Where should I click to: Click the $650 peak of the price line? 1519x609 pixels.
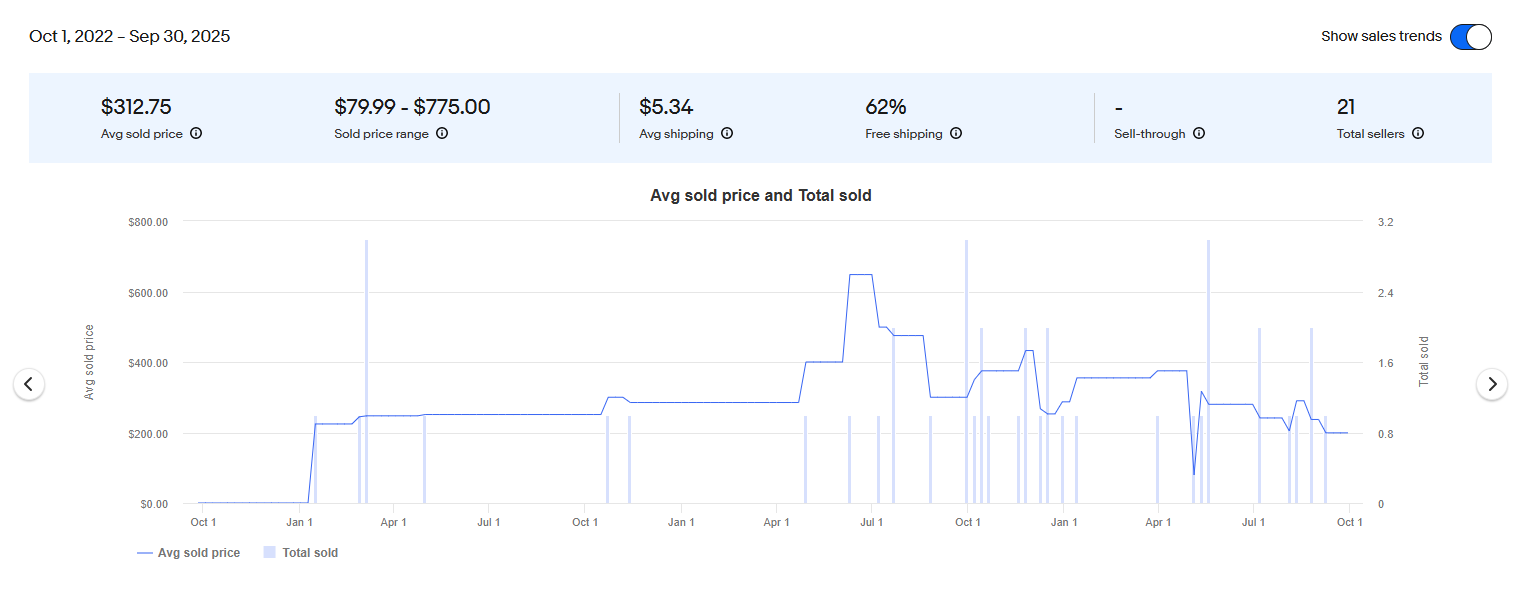click(x=860, y=274)
